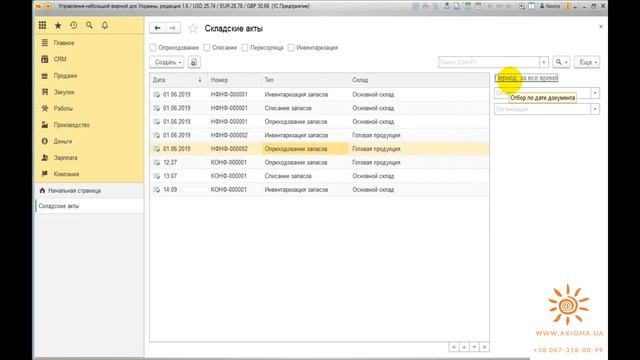The height and width of the screenshot is (360, 640).
Task: Open the History clock icon
Action: pyautogui.click(x=73, y=25)
